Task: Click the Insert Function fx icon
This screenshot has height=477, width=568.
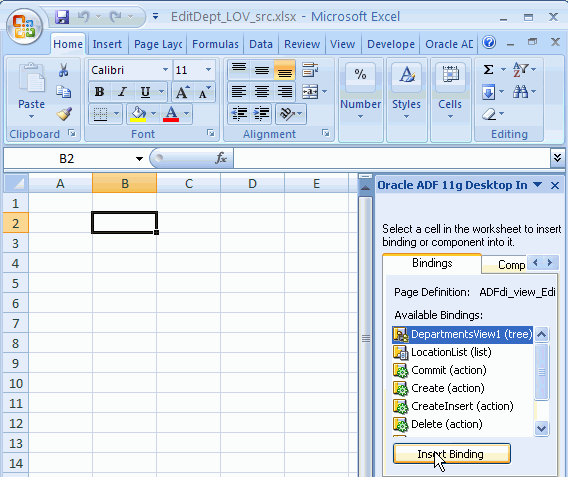Action: [x=221, y=158]
